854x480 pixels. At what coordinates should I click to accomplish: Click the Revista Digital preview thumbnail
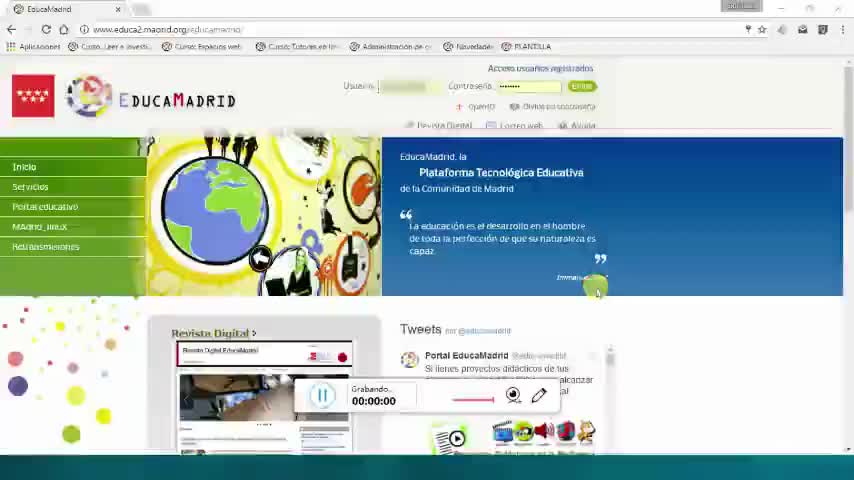coord(264,397)
